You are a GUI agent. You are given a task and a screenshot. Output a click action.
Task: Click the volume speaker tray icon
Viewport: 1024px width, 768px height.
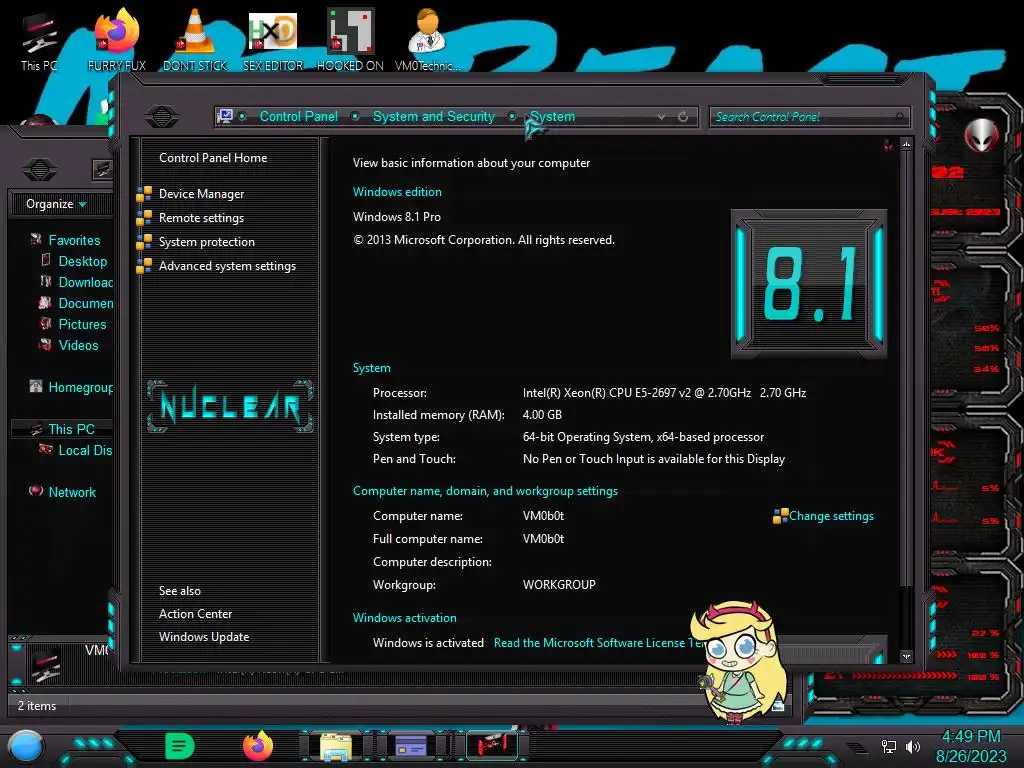tap(912, 746)
